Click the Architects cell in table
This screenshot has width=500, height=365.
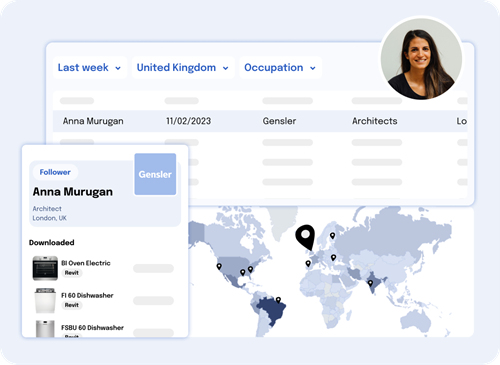pos(375,121)
